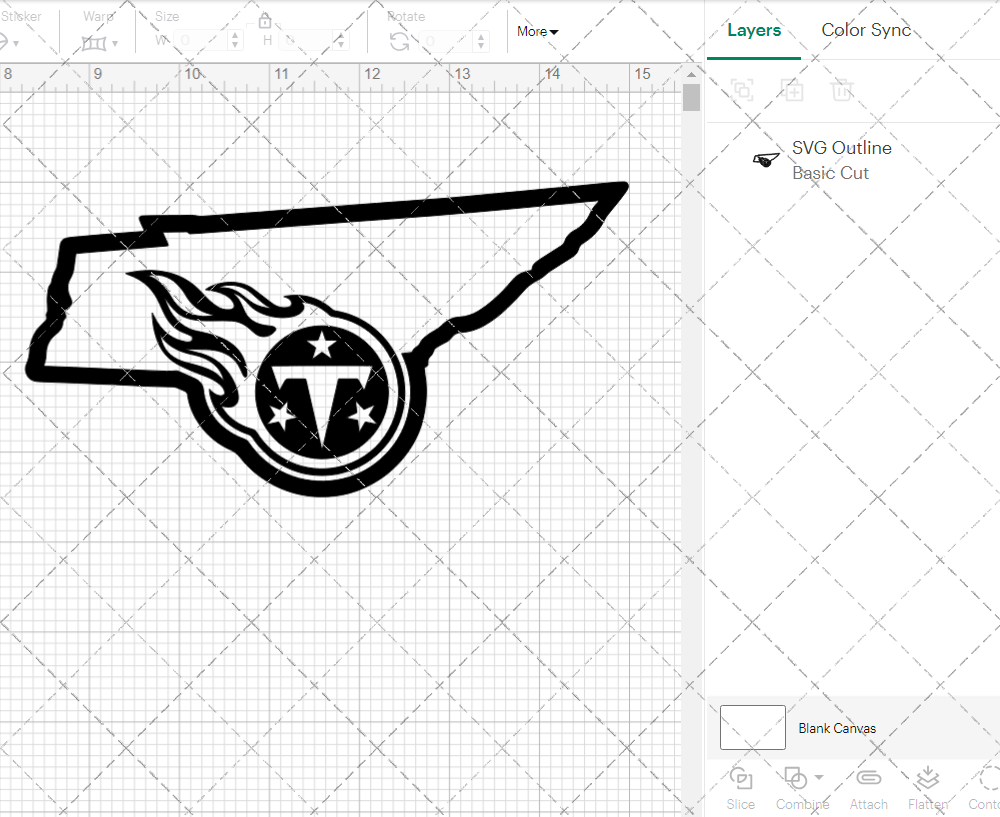Screen dimensions: 1000x817
Task: Click the SVG Outline layer thumbnail
Action: pyautogui.click(x=765, y=159)
